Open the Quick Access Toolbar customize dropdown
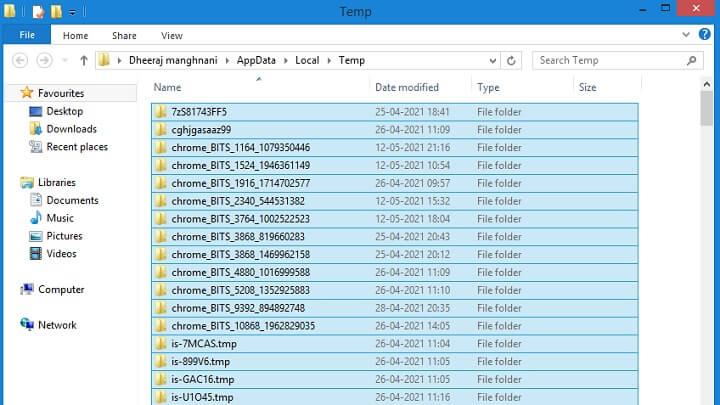The width and height of the screenshot is (720, 405). coord(73,12)
